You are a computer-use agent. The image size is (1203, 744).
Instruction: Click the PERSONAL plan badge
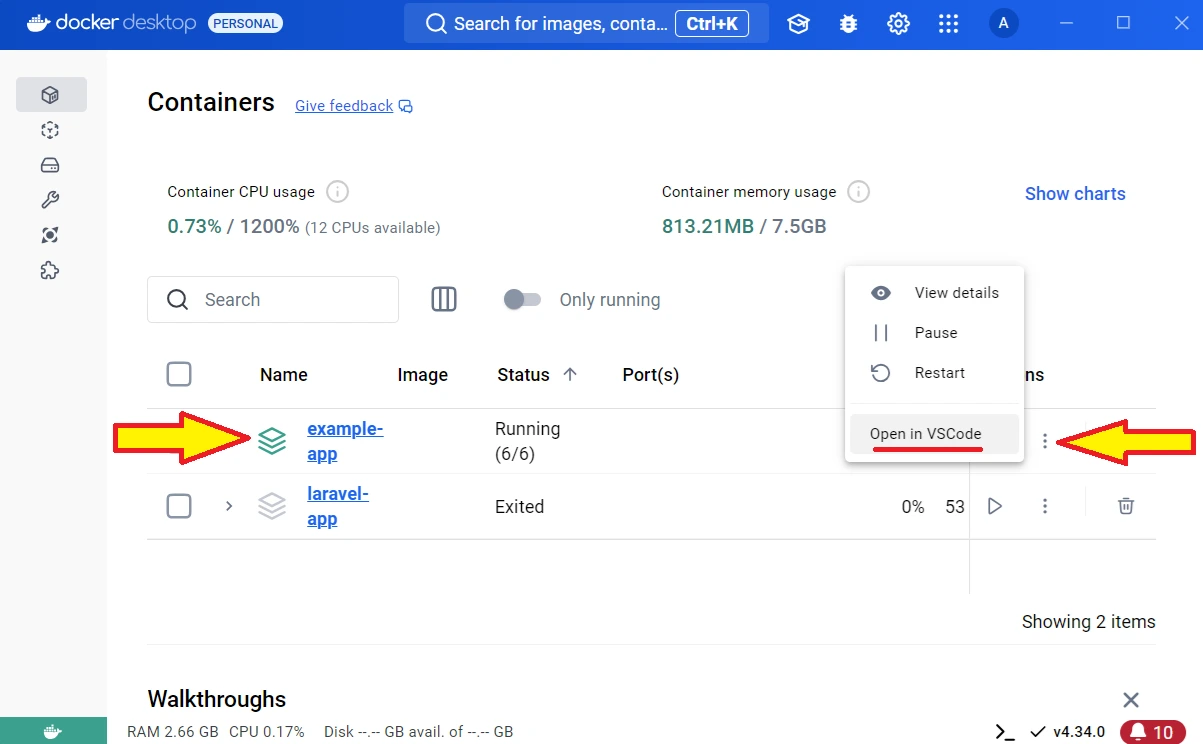click(245, 23)
